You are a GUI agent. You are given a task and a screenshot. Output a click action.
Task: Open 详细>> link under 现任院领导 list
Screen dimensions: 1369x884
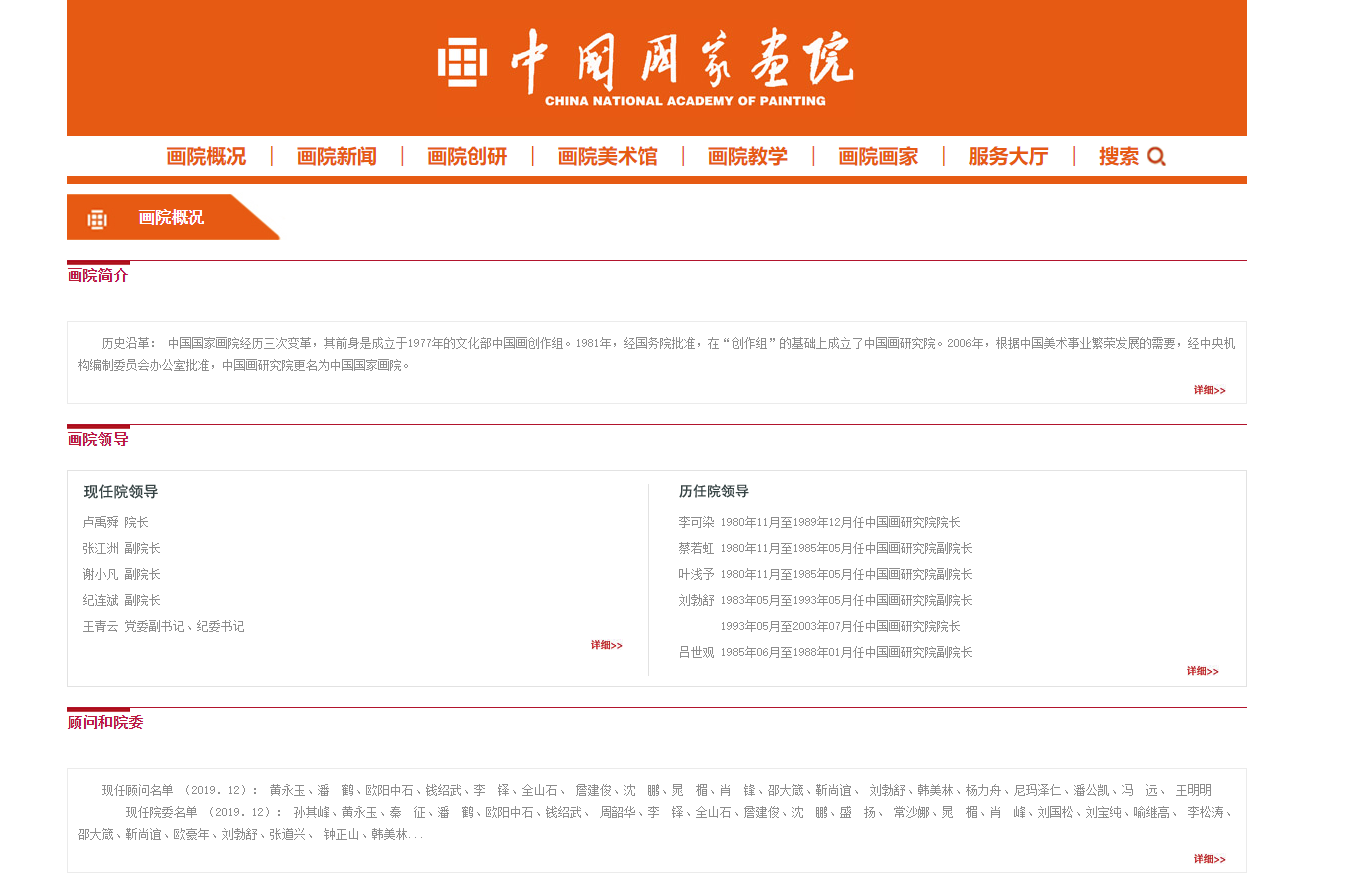click(x=606, y=645)
